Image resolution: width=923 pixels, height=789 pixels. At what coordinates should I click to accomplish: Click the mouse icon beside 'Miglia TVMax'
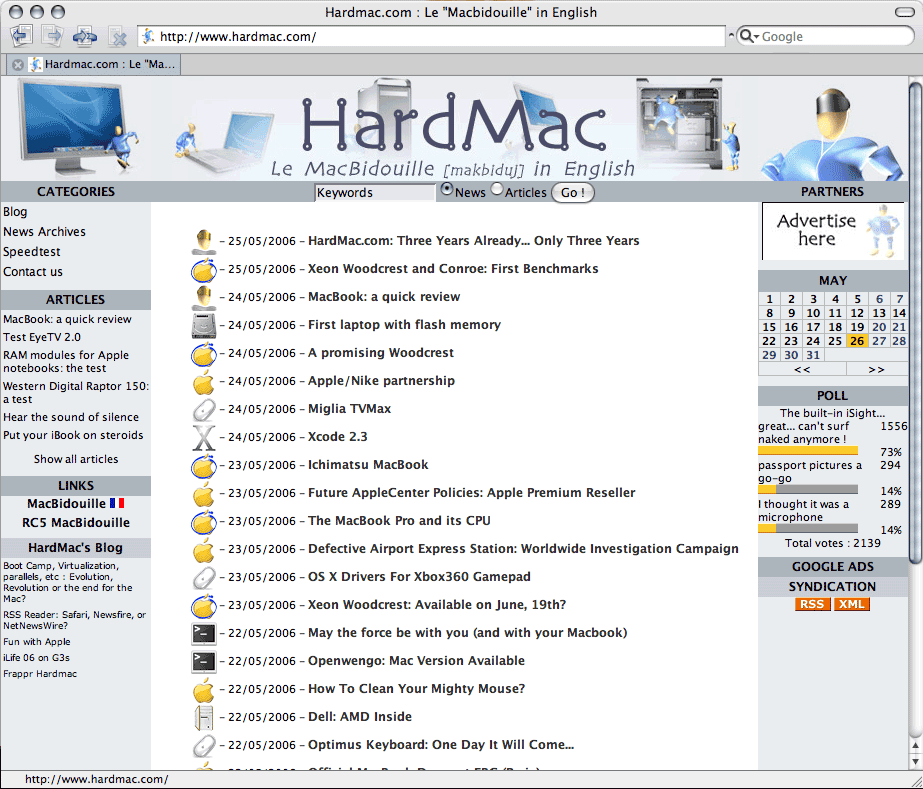[204, 410]
